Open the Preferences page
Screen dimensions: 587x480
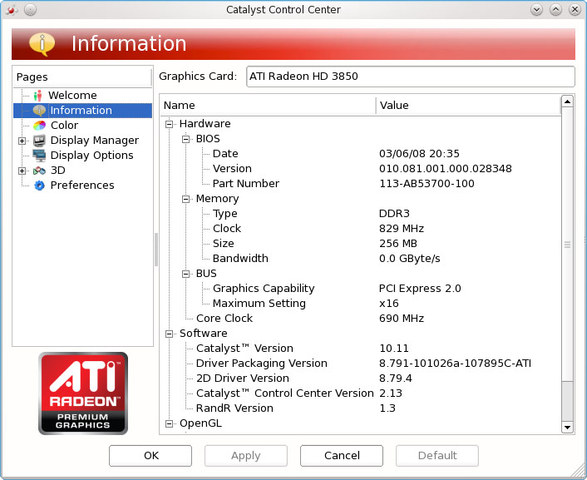tap(82, 185)
